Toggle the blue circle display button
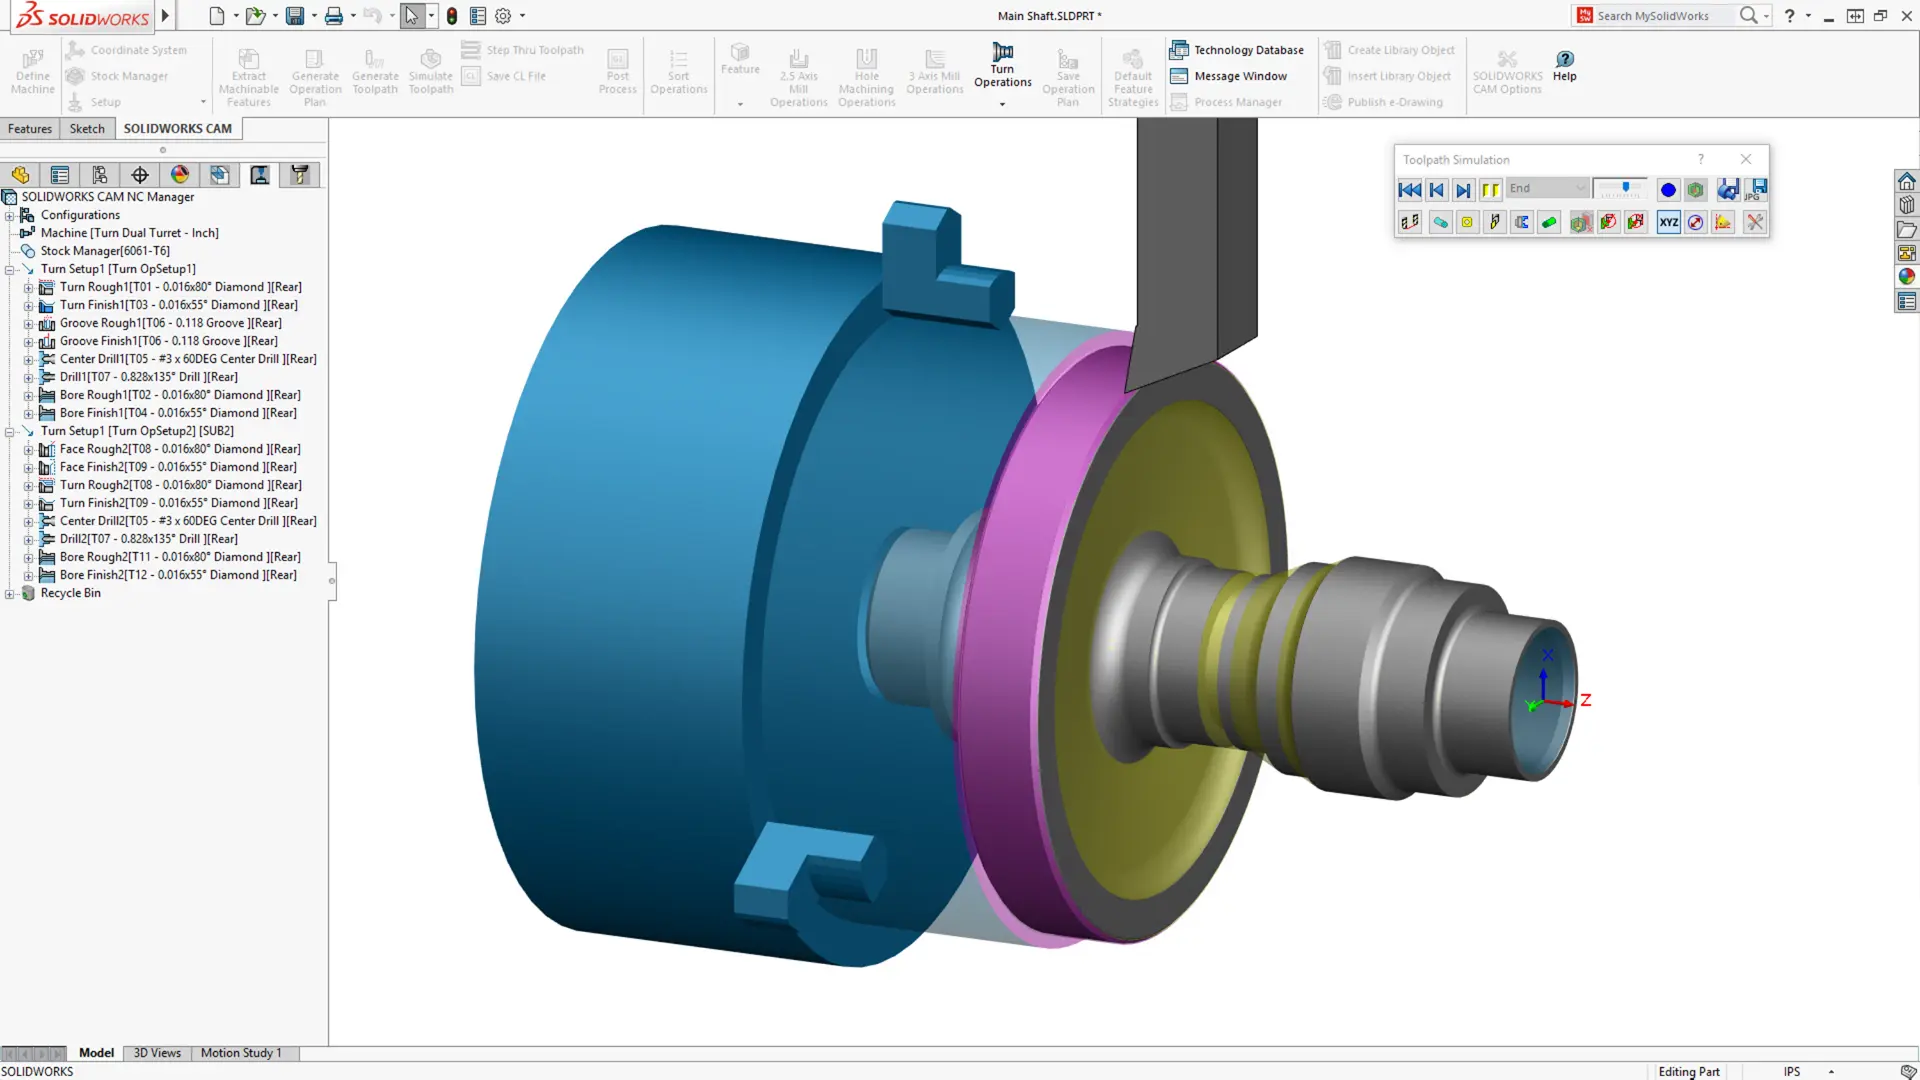 click(1668, 190)
